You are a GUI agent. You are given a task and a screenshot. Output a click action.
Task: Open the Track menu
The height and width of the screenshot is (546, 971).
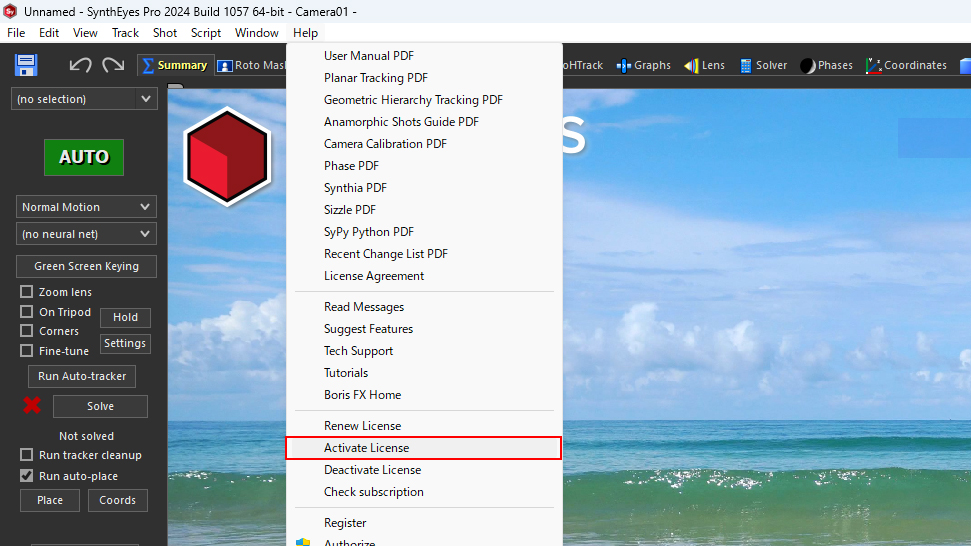tap(125, 33)
